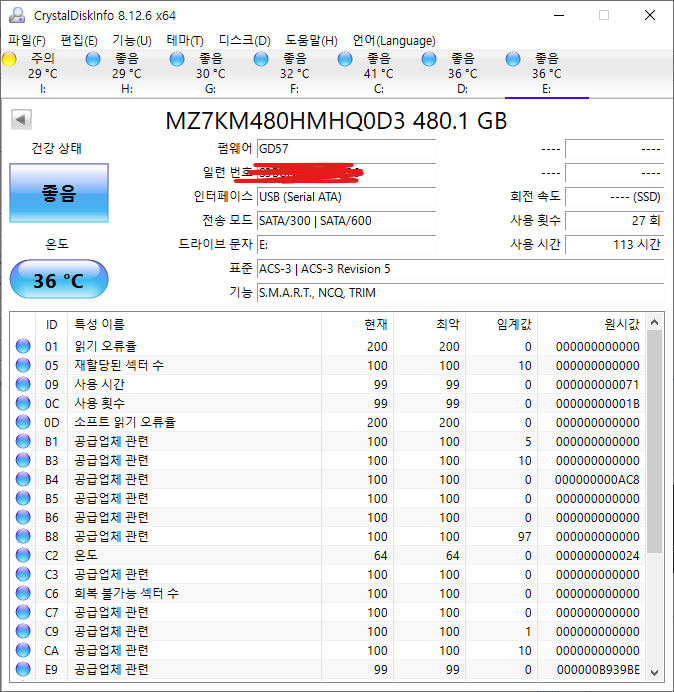
Task: Click the status icon for attribute B5
Action: (23, 498)
